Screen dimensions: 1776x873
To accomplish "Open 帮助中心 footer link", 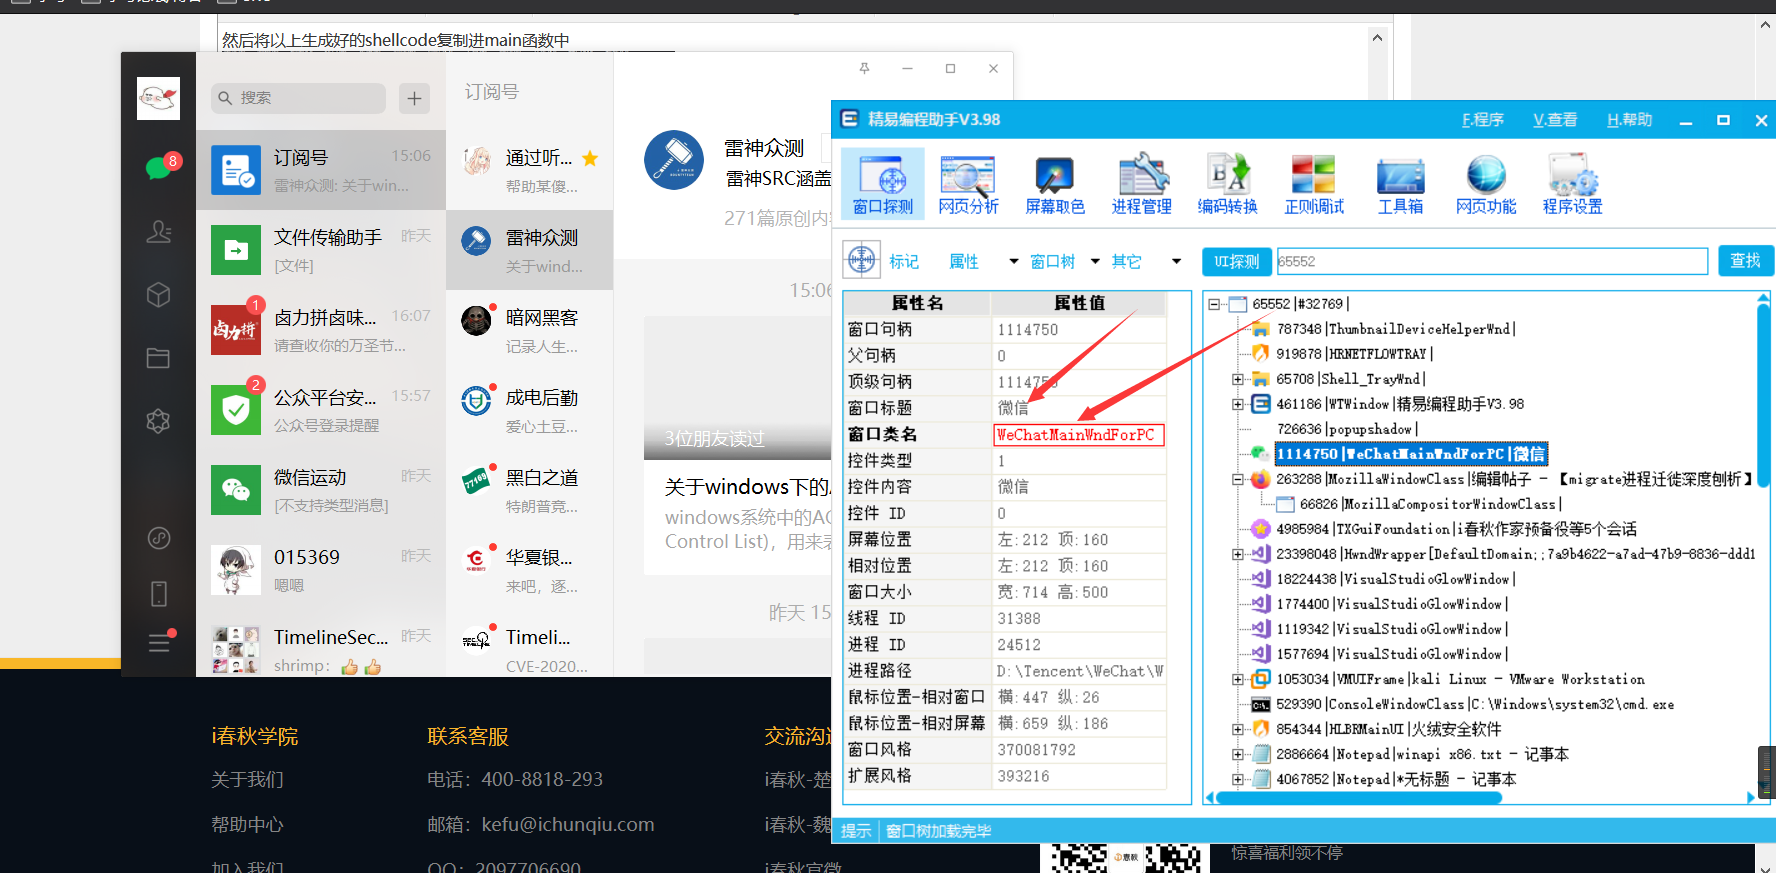I will point(247,825).
